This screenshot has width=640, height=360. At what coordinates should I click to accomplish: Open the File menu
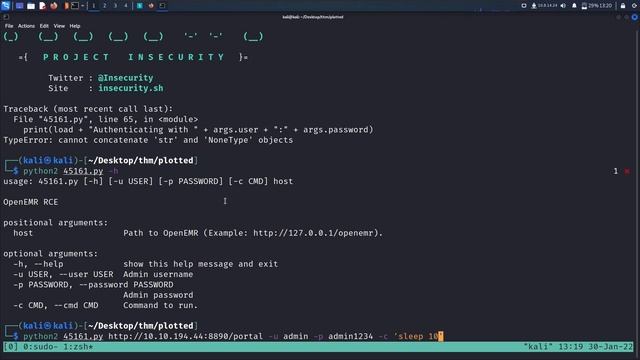[9, 26]
